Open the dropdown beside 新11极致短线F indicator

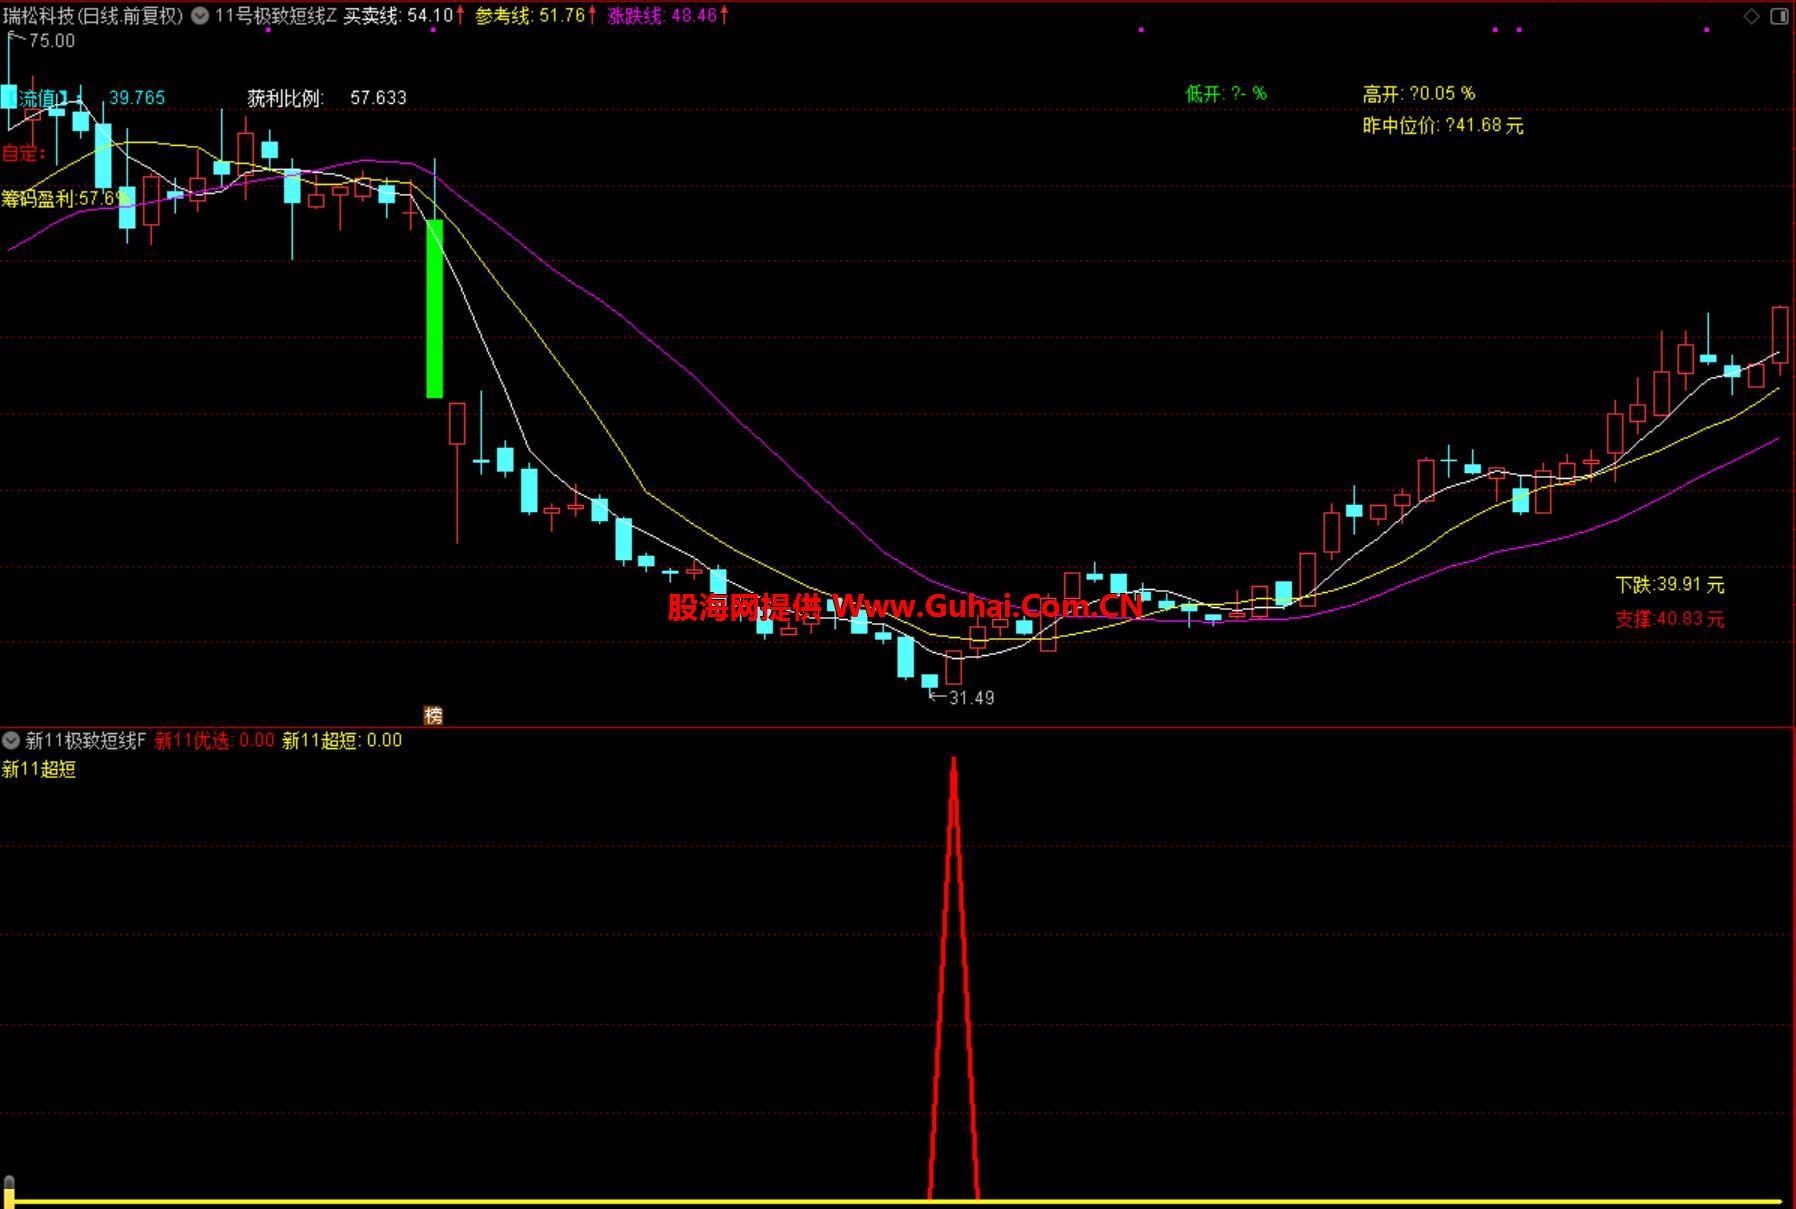(11, 740)
